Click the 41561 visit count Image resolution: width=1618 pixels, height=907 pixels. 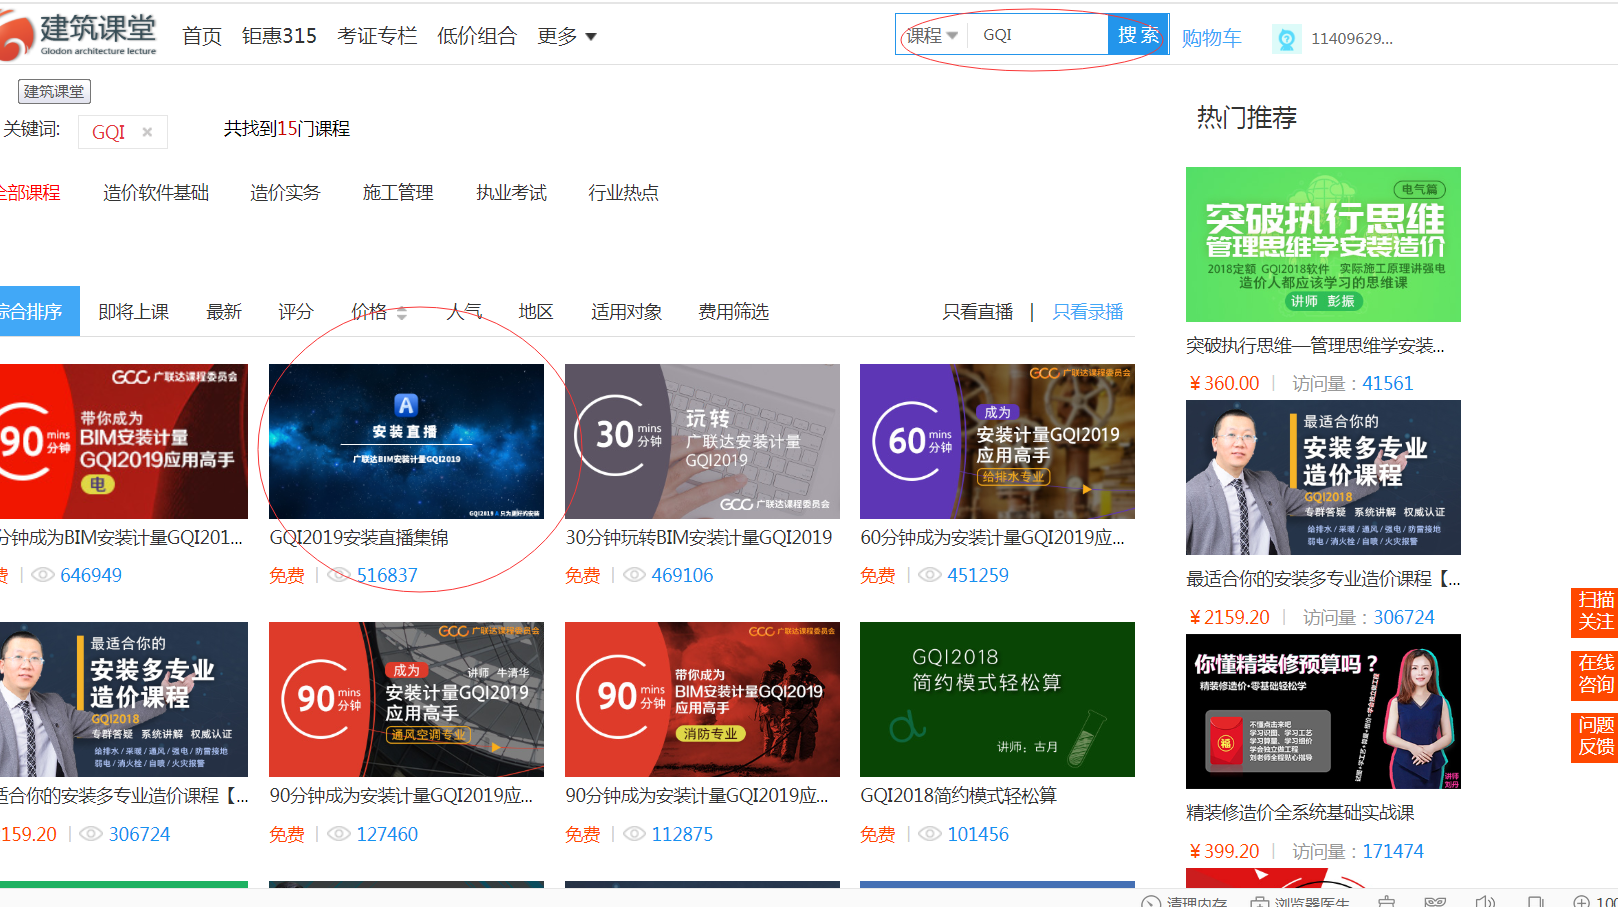[x=1388, y=383]
